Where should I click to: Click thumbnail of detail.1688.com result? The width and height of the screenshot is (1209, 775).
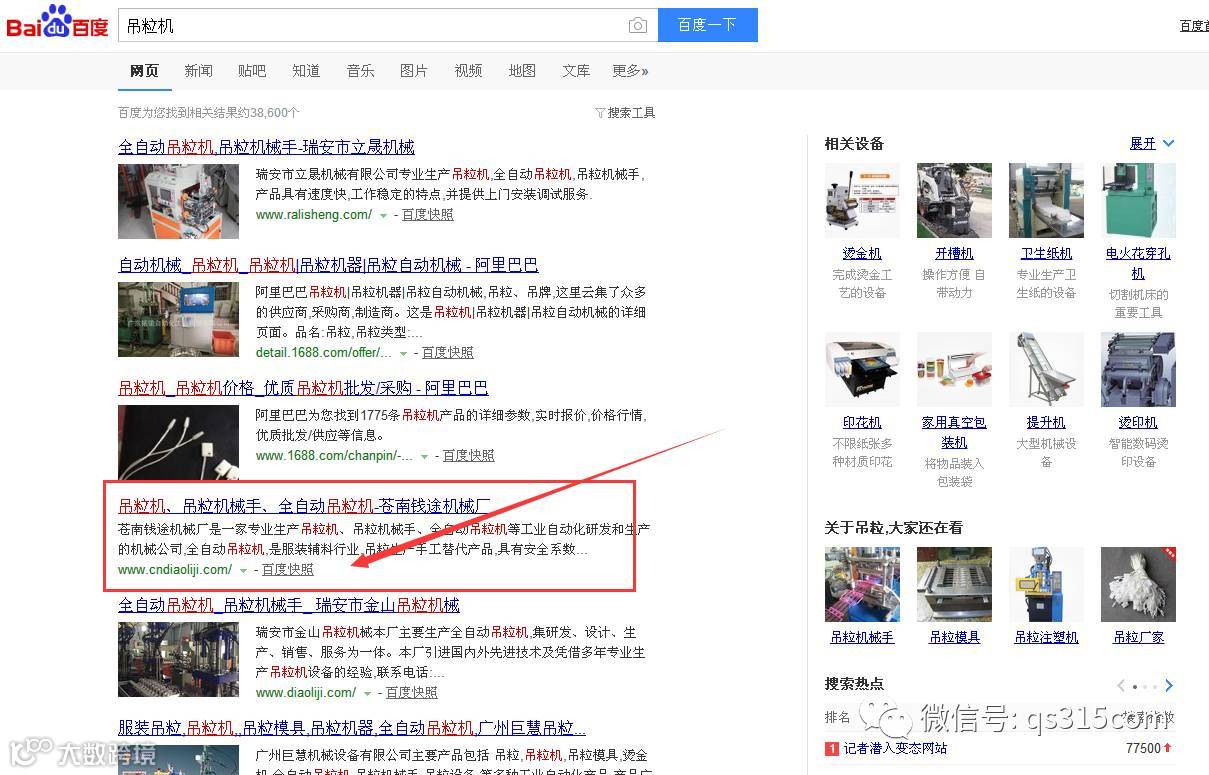point(178,319)
